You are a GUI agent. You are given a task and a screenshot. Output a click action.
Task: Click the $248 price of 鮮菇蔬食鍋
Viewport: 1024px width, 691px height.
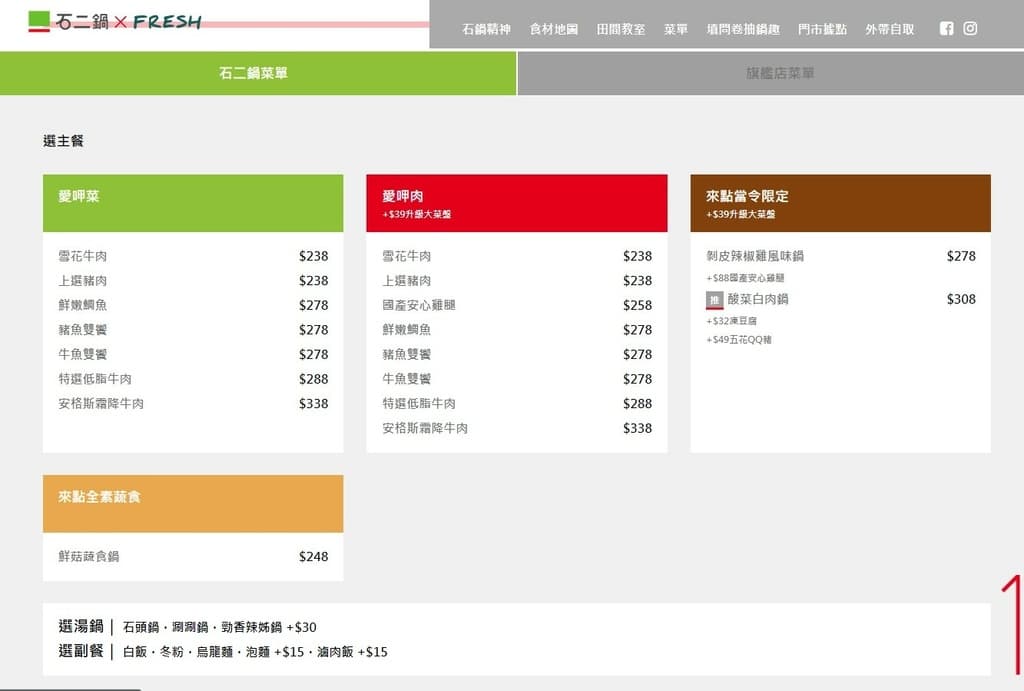(x=313, y=556)
